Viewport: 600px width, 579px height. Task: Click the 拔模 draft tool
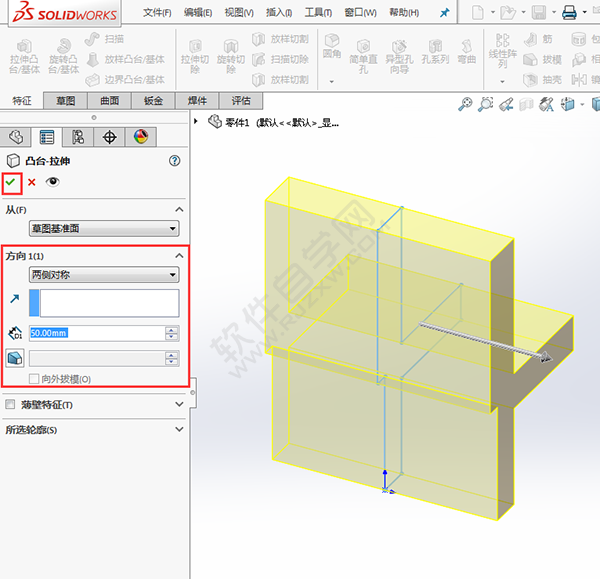click(542, 59)
